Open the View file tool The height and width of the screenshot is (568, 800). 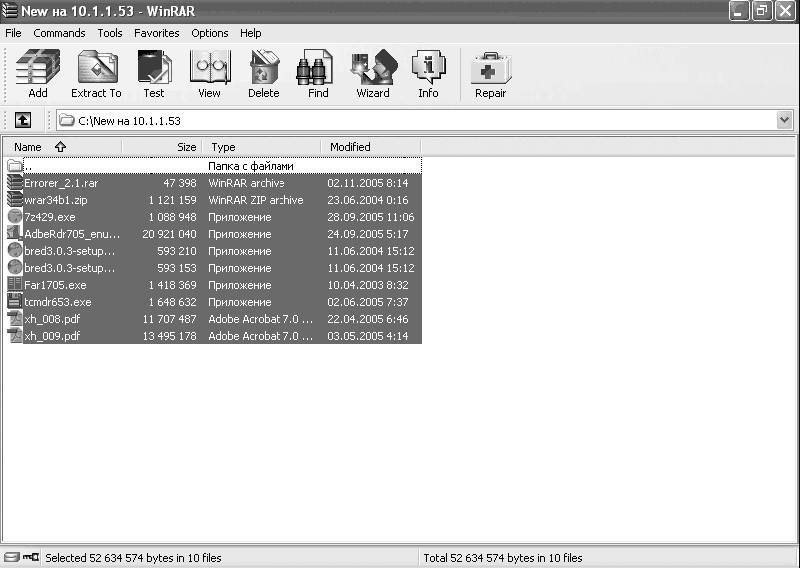(209, 74)
